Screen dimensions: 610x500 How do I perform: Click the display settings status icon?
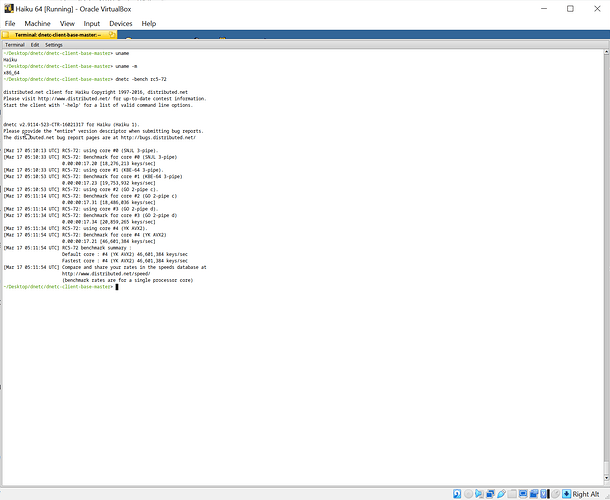pyautogui.click(x=523, y=494)
